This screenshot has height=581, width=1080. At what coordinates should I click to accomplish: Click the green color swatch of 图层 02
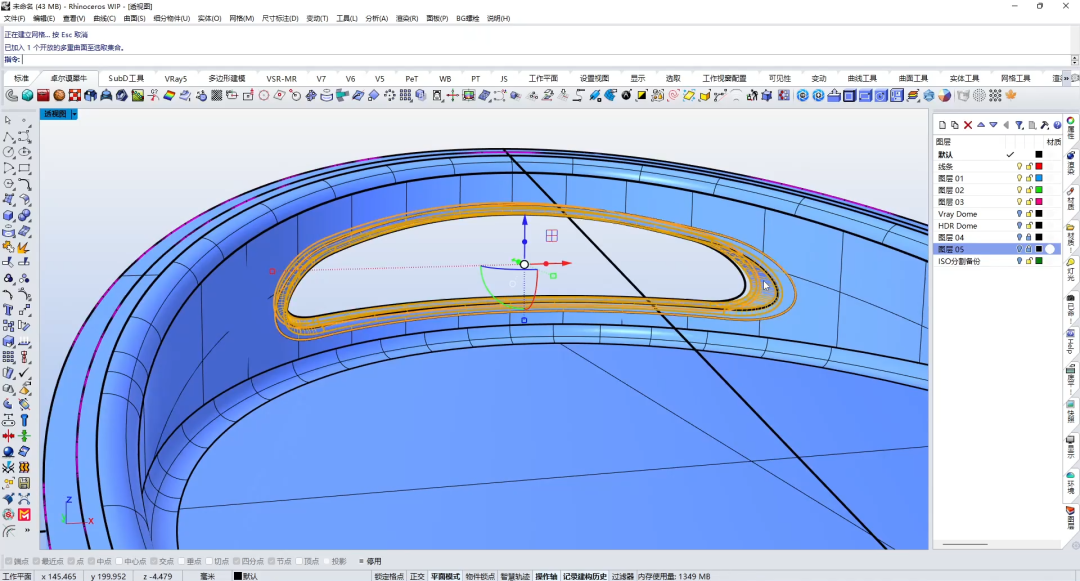[1039, 190]
